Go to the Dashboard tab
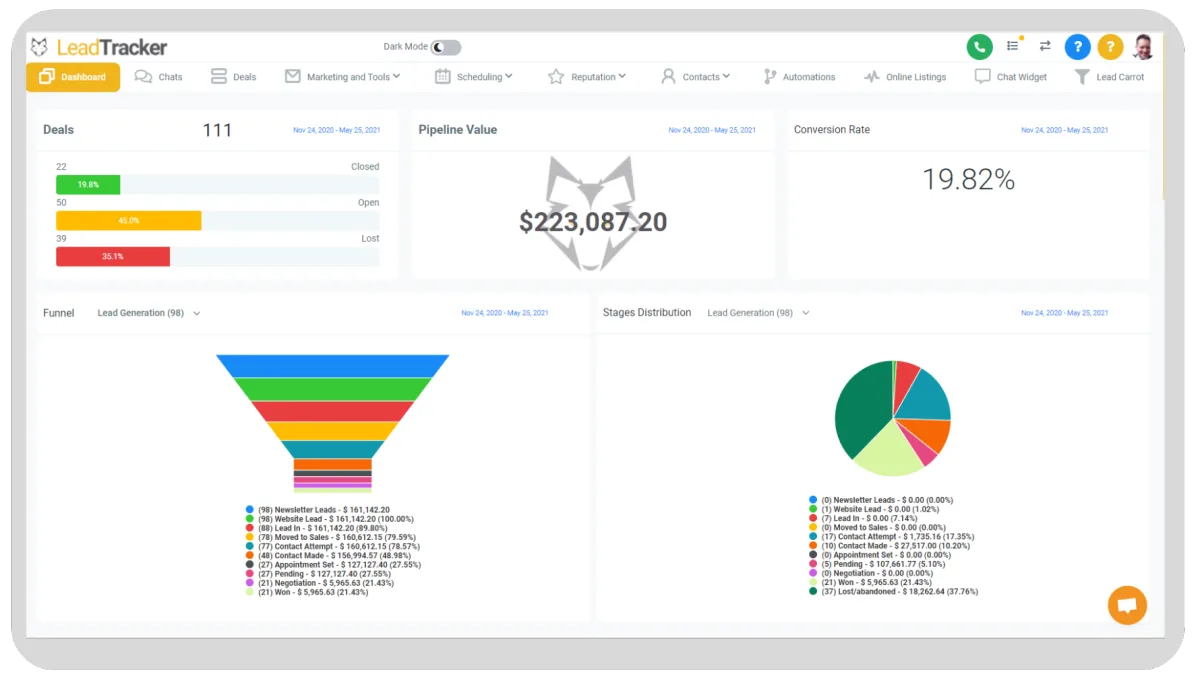This screenshot has height=674, width=1200. click(73, 77)
